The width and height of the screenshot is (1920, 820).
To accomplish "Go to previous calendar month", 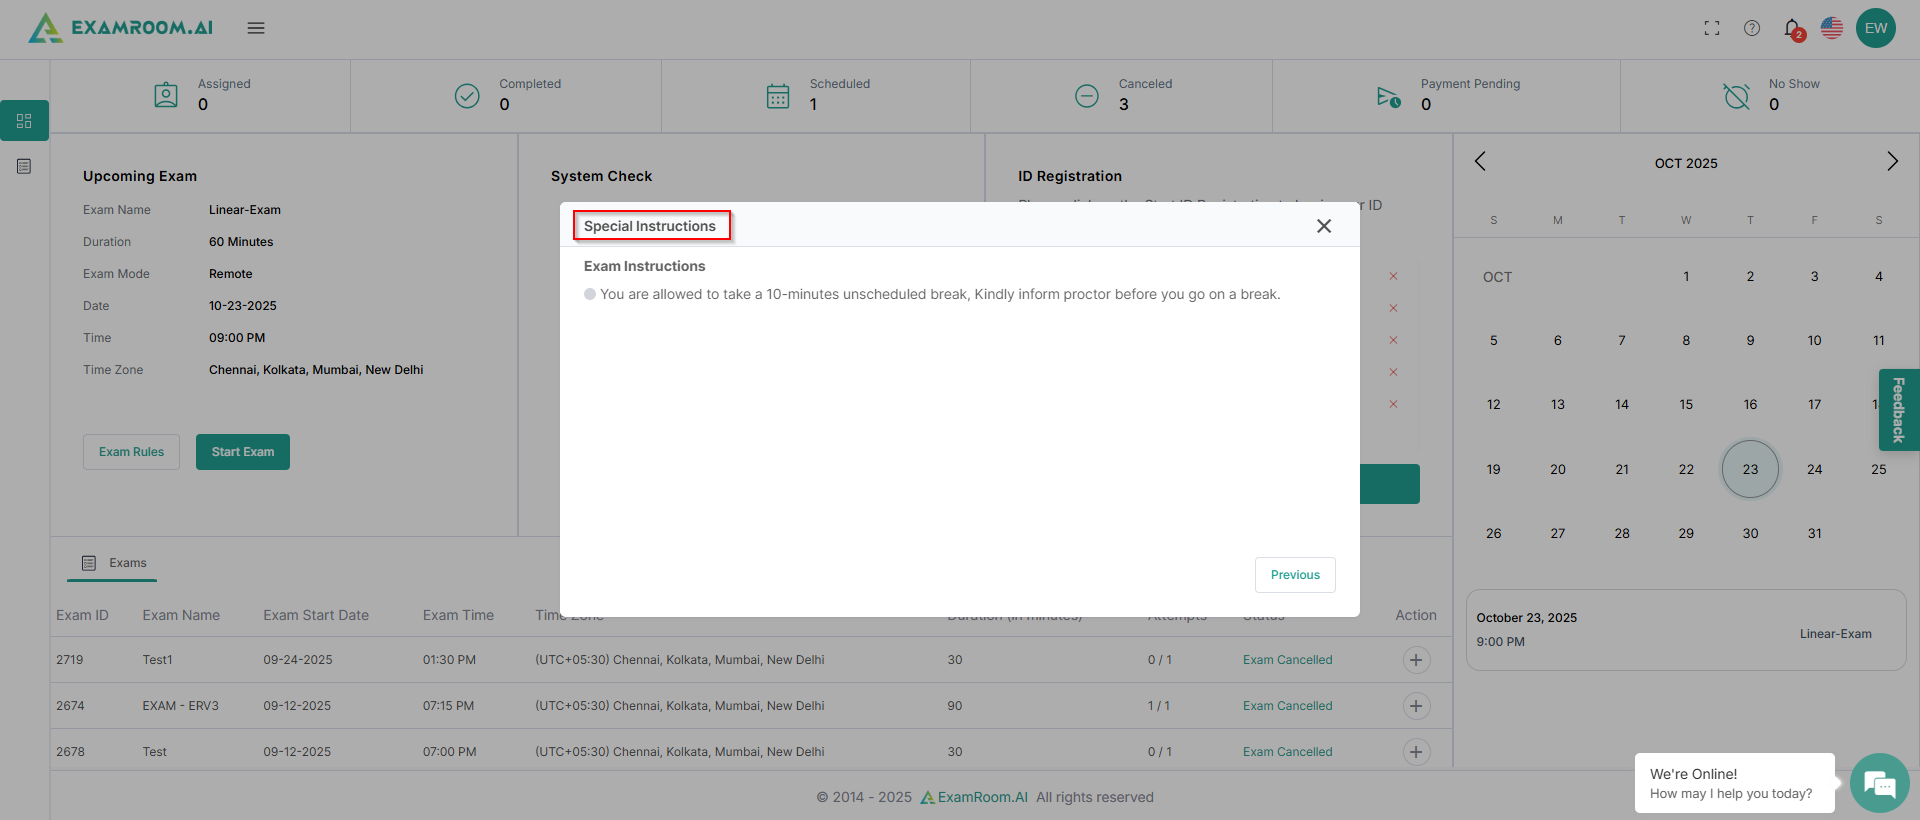I will [1480, 162].
